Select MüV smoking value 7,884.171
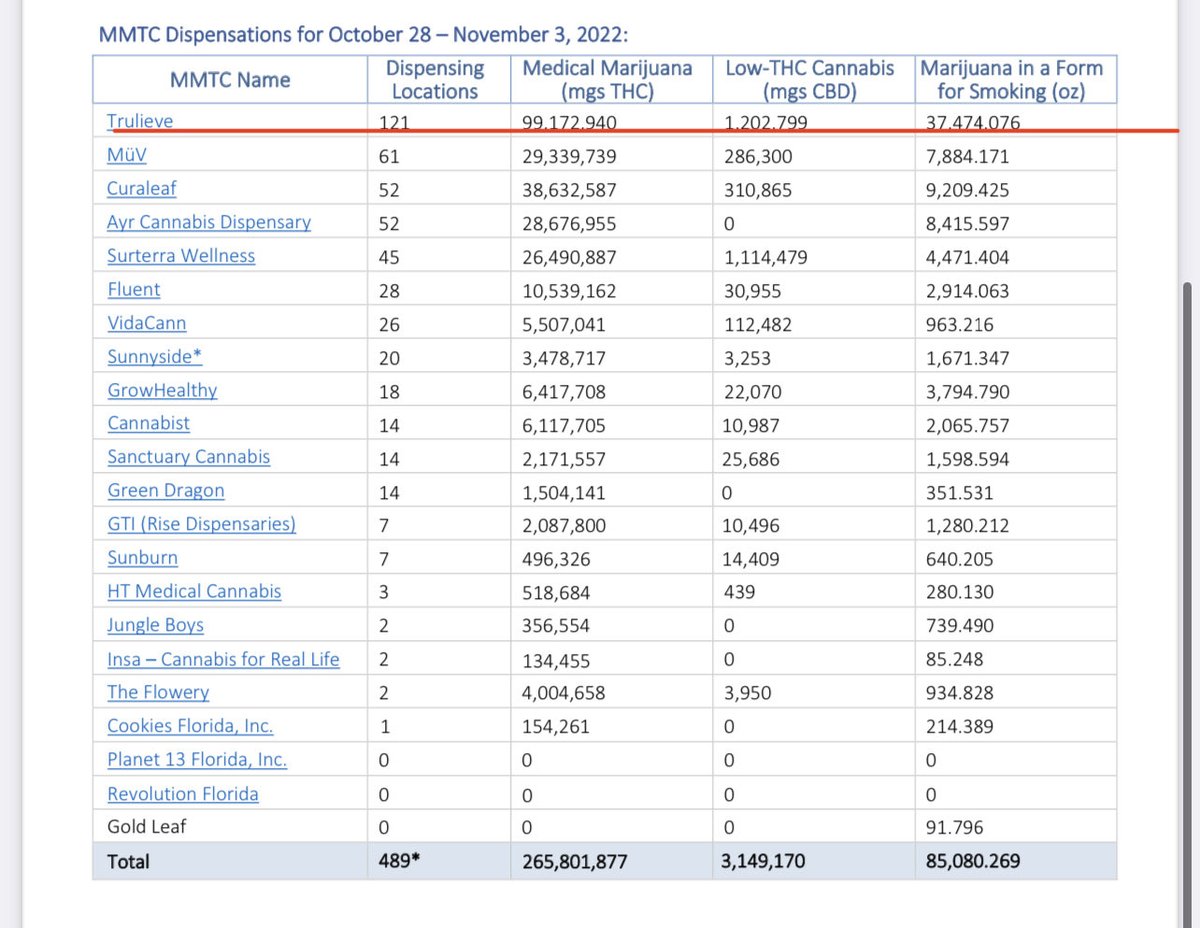The image size is (1200, 928). click(x=968, y=156)
